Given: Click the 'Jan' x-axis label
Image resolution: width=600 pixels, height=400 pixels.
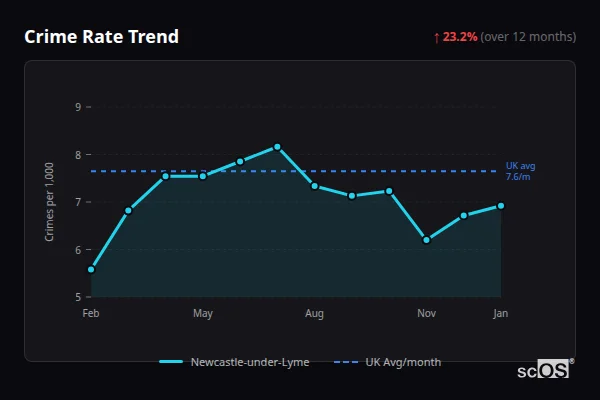Looking at the screenshot, I should click(501, 313).
